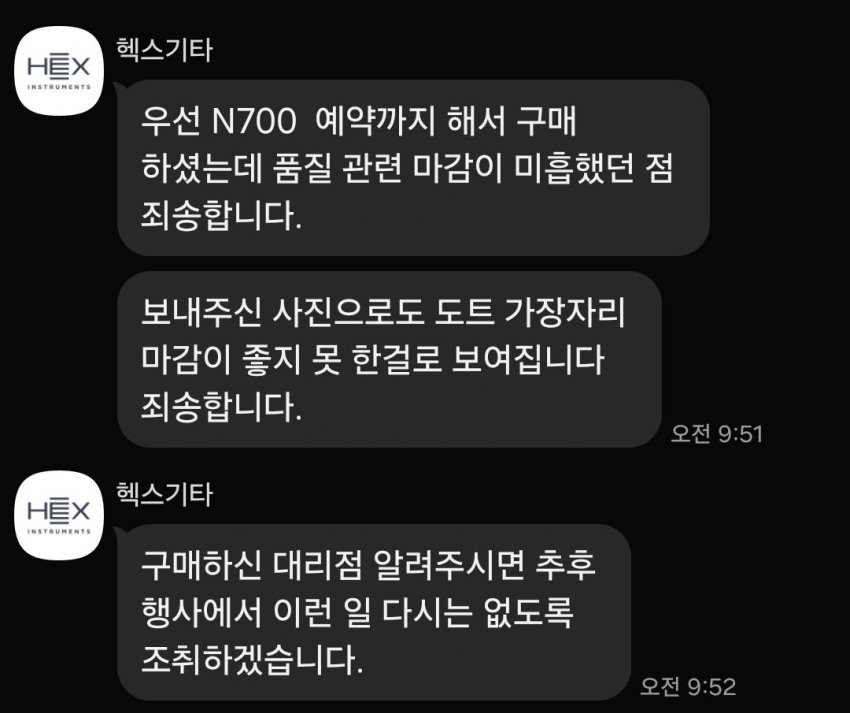
Task: Click the phrase 품질 관련 in first bubble
Action: tap(339, 168)
